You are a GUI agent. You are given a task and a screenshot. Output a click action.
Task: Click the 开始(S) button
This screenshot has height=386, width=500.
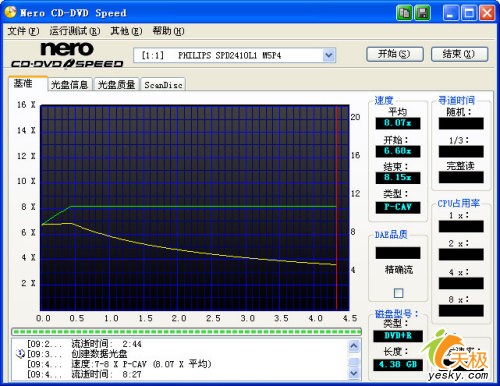click(395, 54)
